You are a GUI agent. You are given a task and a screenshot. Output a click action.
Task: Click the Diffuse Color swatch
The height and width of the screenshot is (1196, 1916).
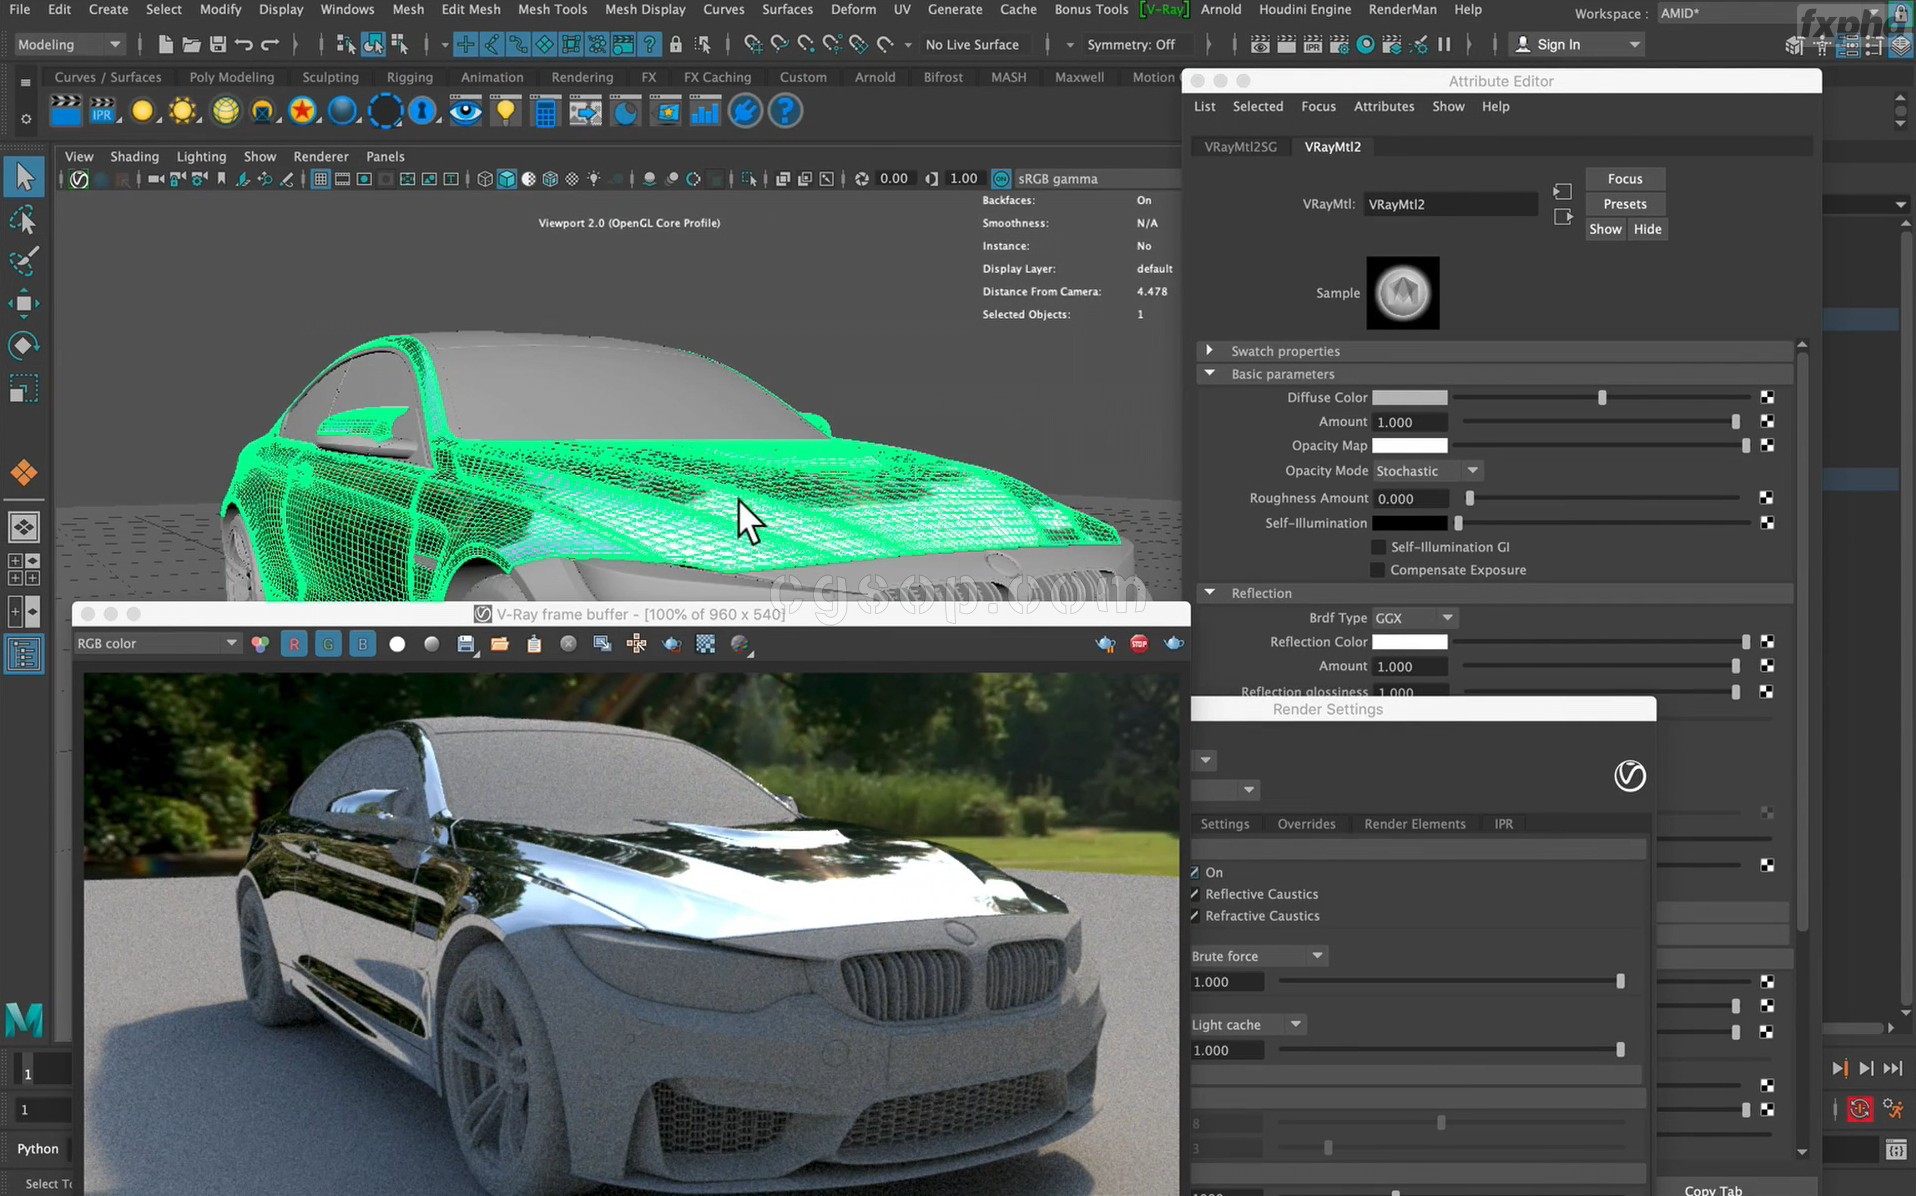[x=1409, y=397]
